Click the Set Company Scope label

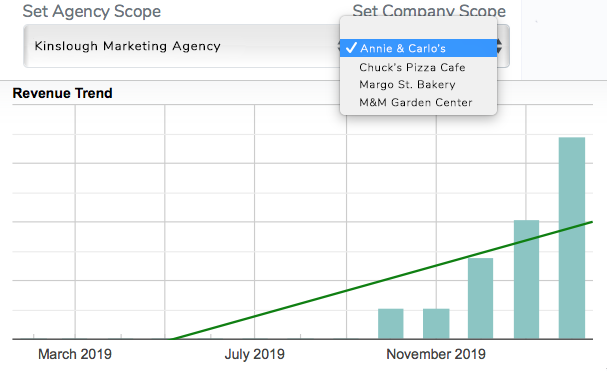tap(429, 10)
